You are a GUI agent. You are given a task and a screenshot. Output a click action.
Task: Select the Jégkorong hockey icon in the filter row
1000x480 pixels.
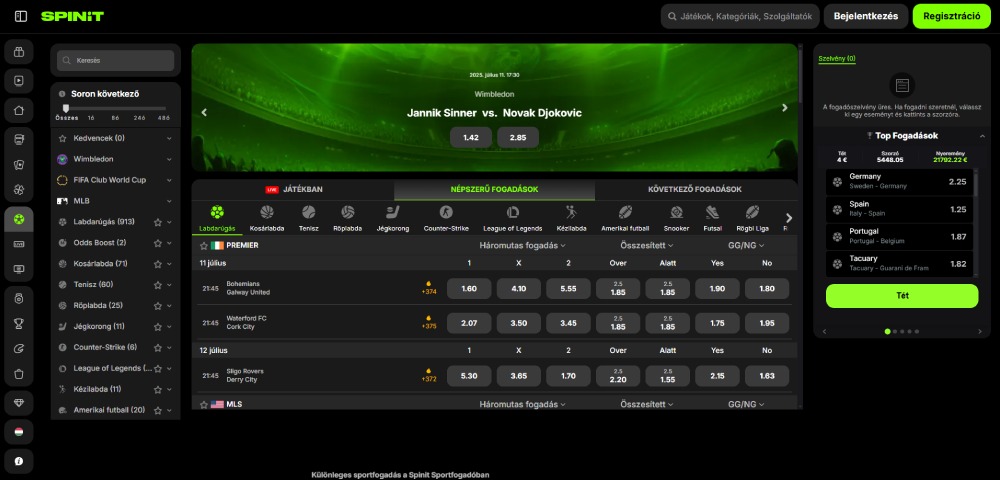coord(392,212)
